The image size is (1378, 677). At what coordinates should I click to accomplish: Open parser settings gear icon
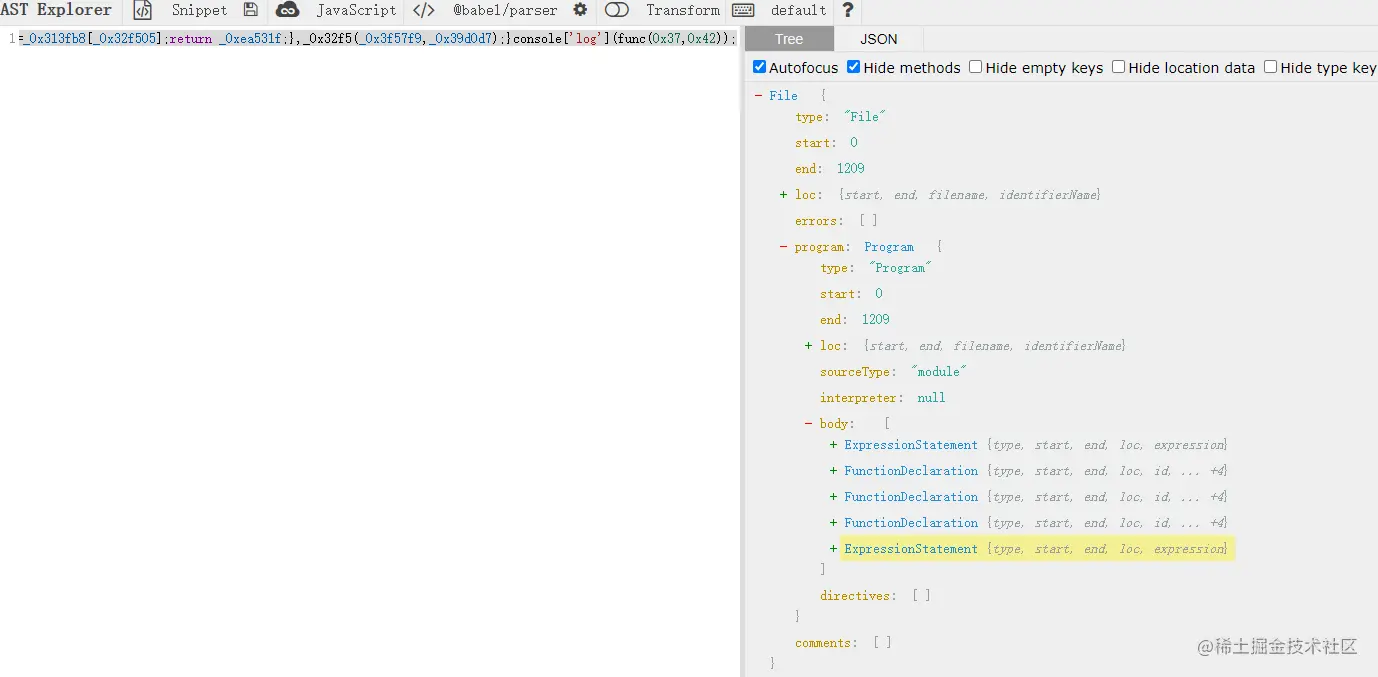pyautogui.click(x=580, y=10)
